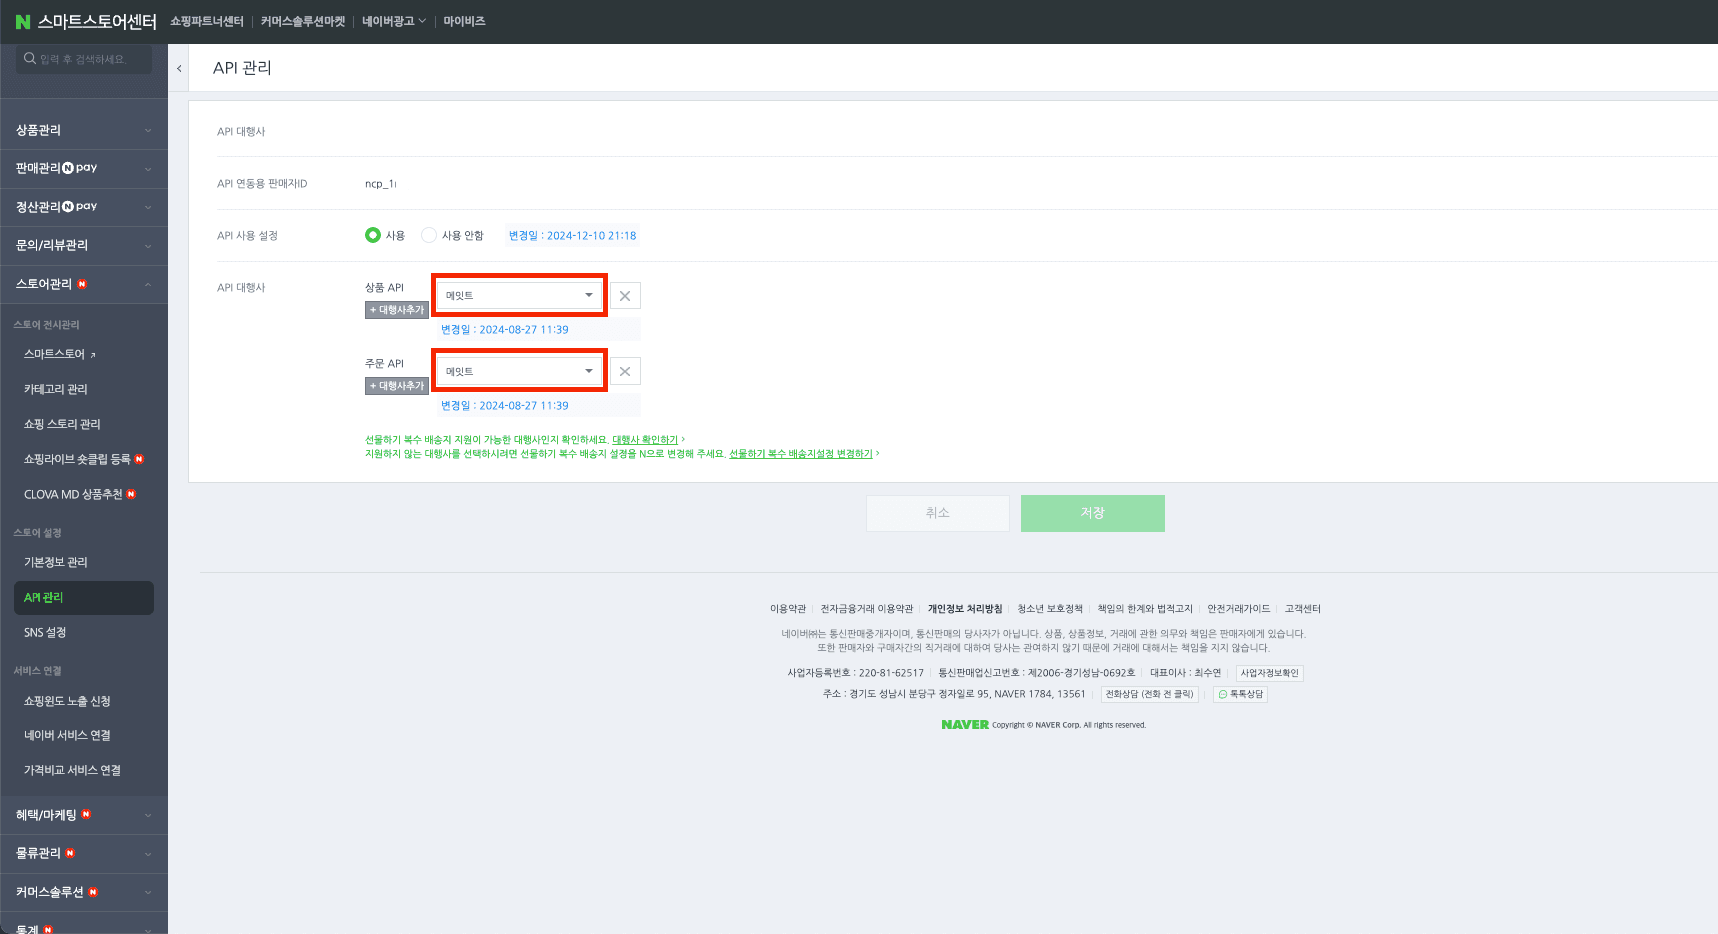Select the 사용 안함 radio button

[x=429, y=235]
